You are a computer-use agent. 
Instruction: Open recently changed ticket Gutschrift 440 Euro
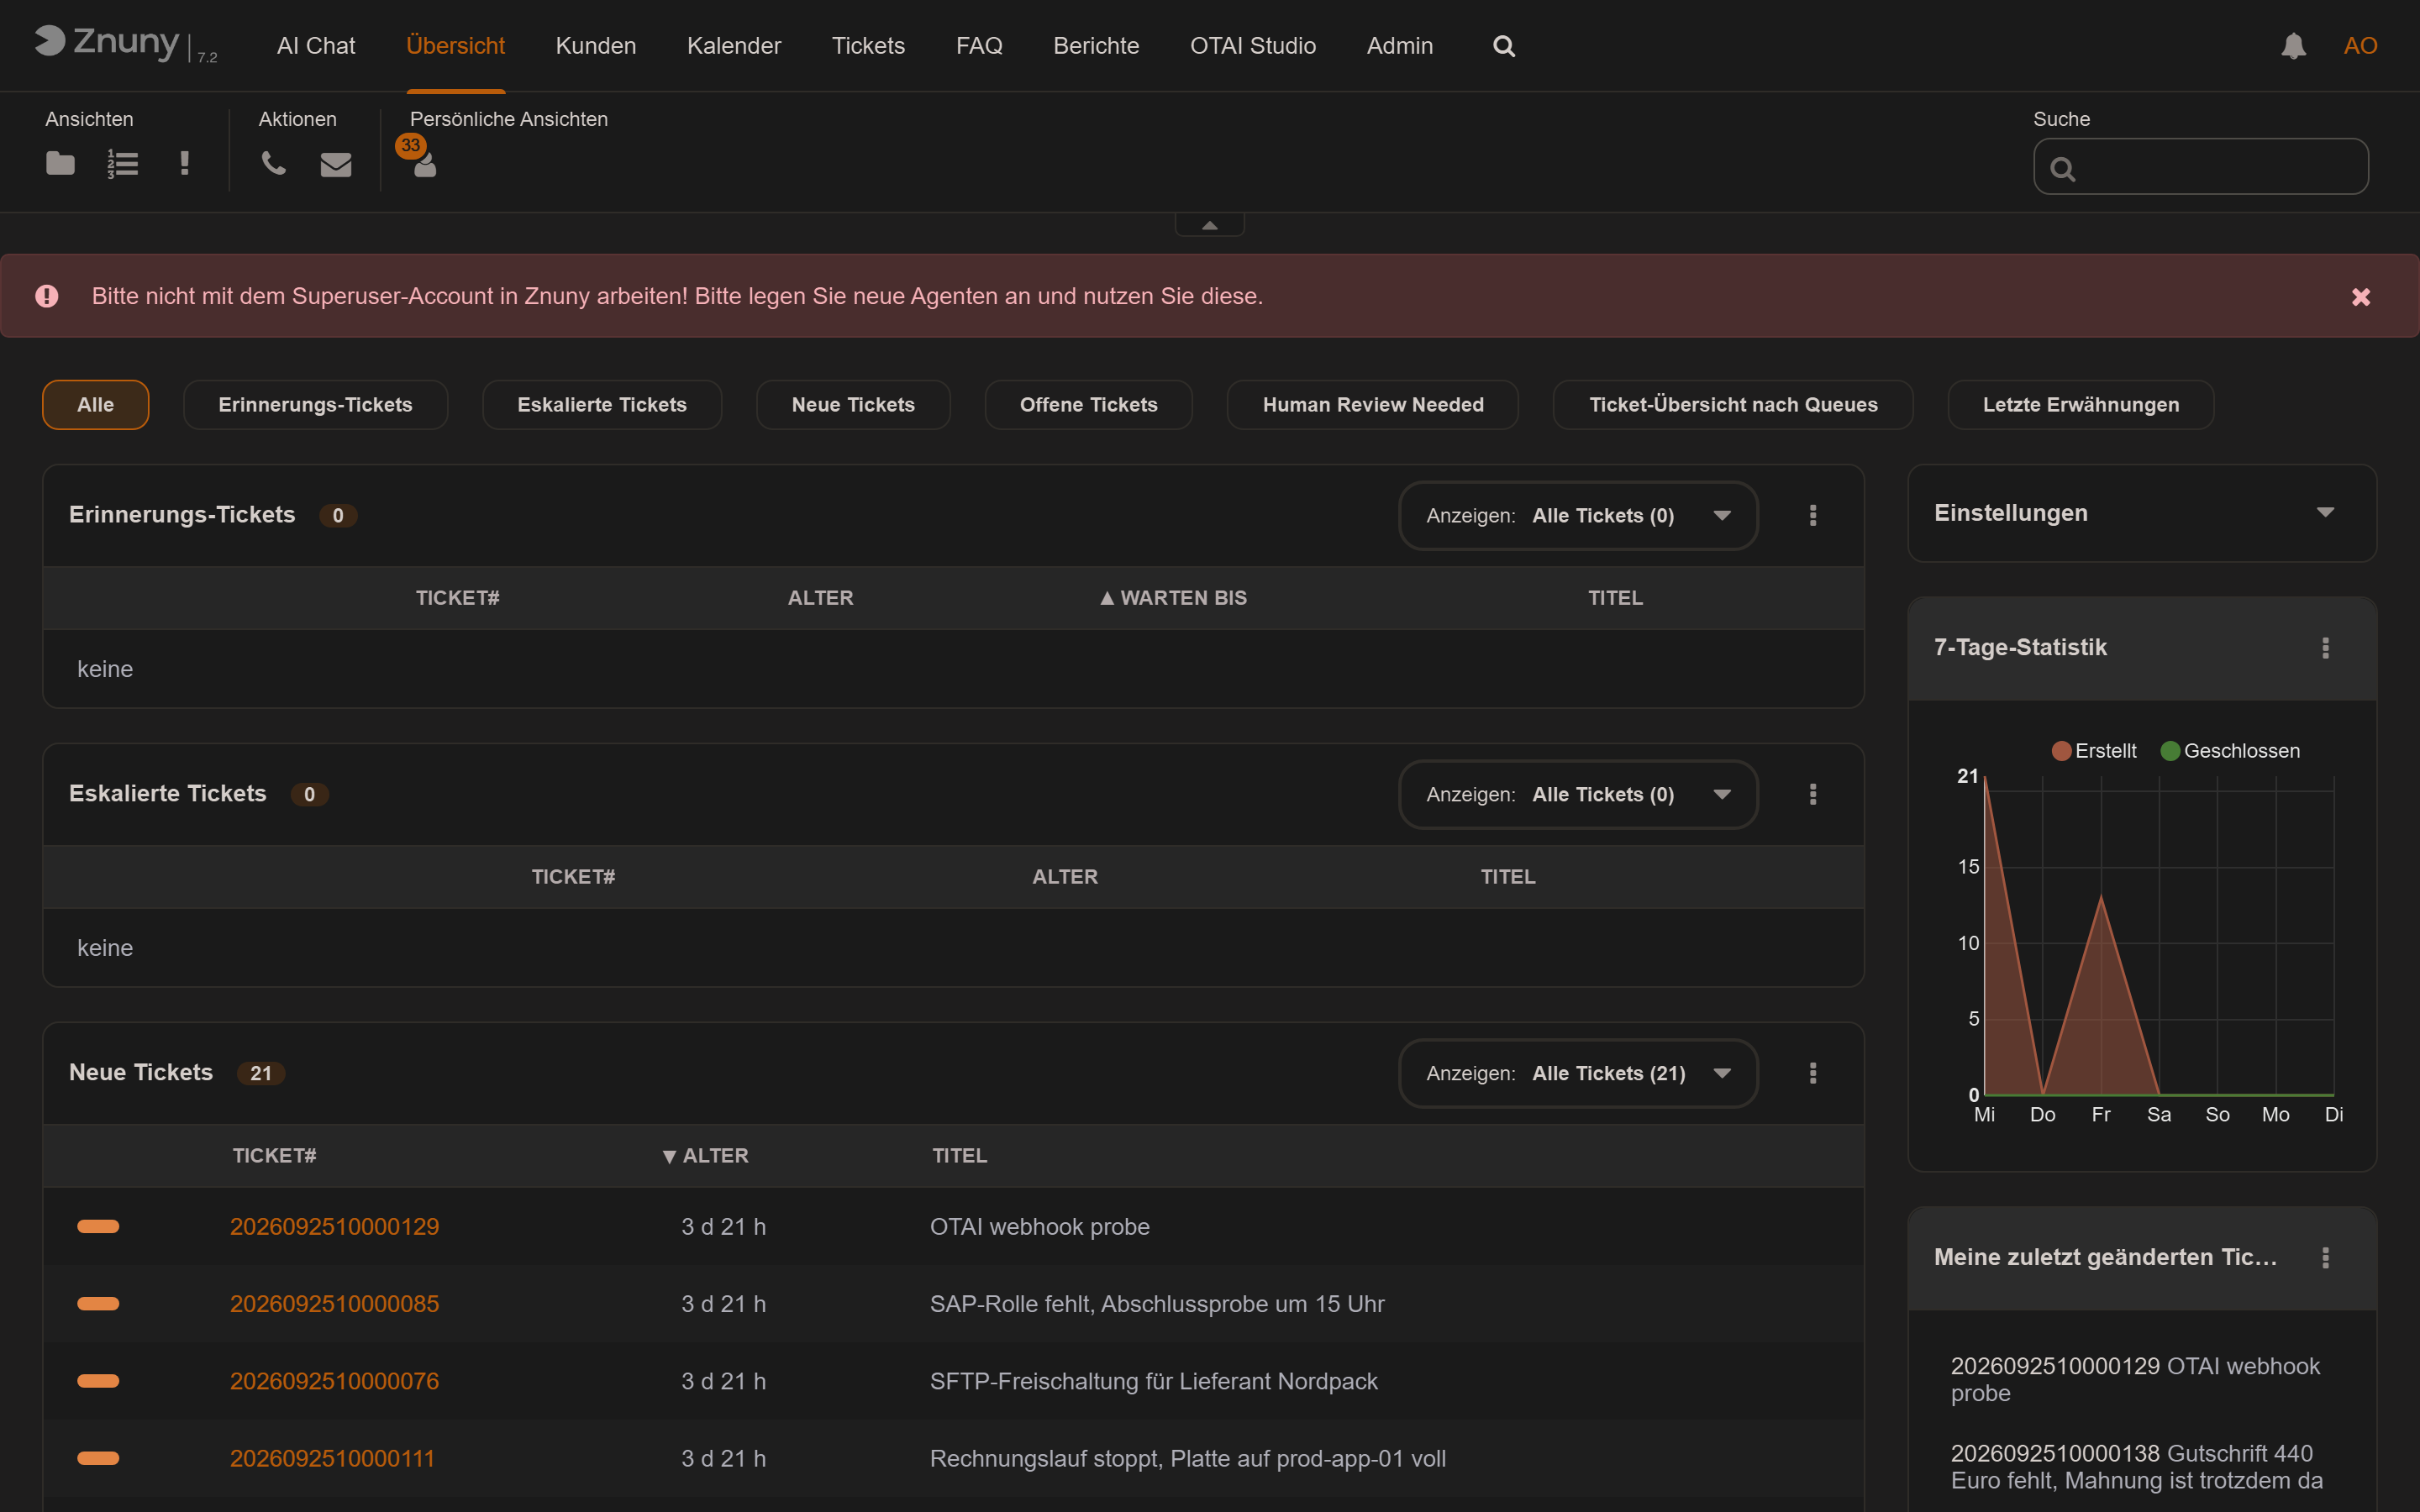(2136, 1467)
